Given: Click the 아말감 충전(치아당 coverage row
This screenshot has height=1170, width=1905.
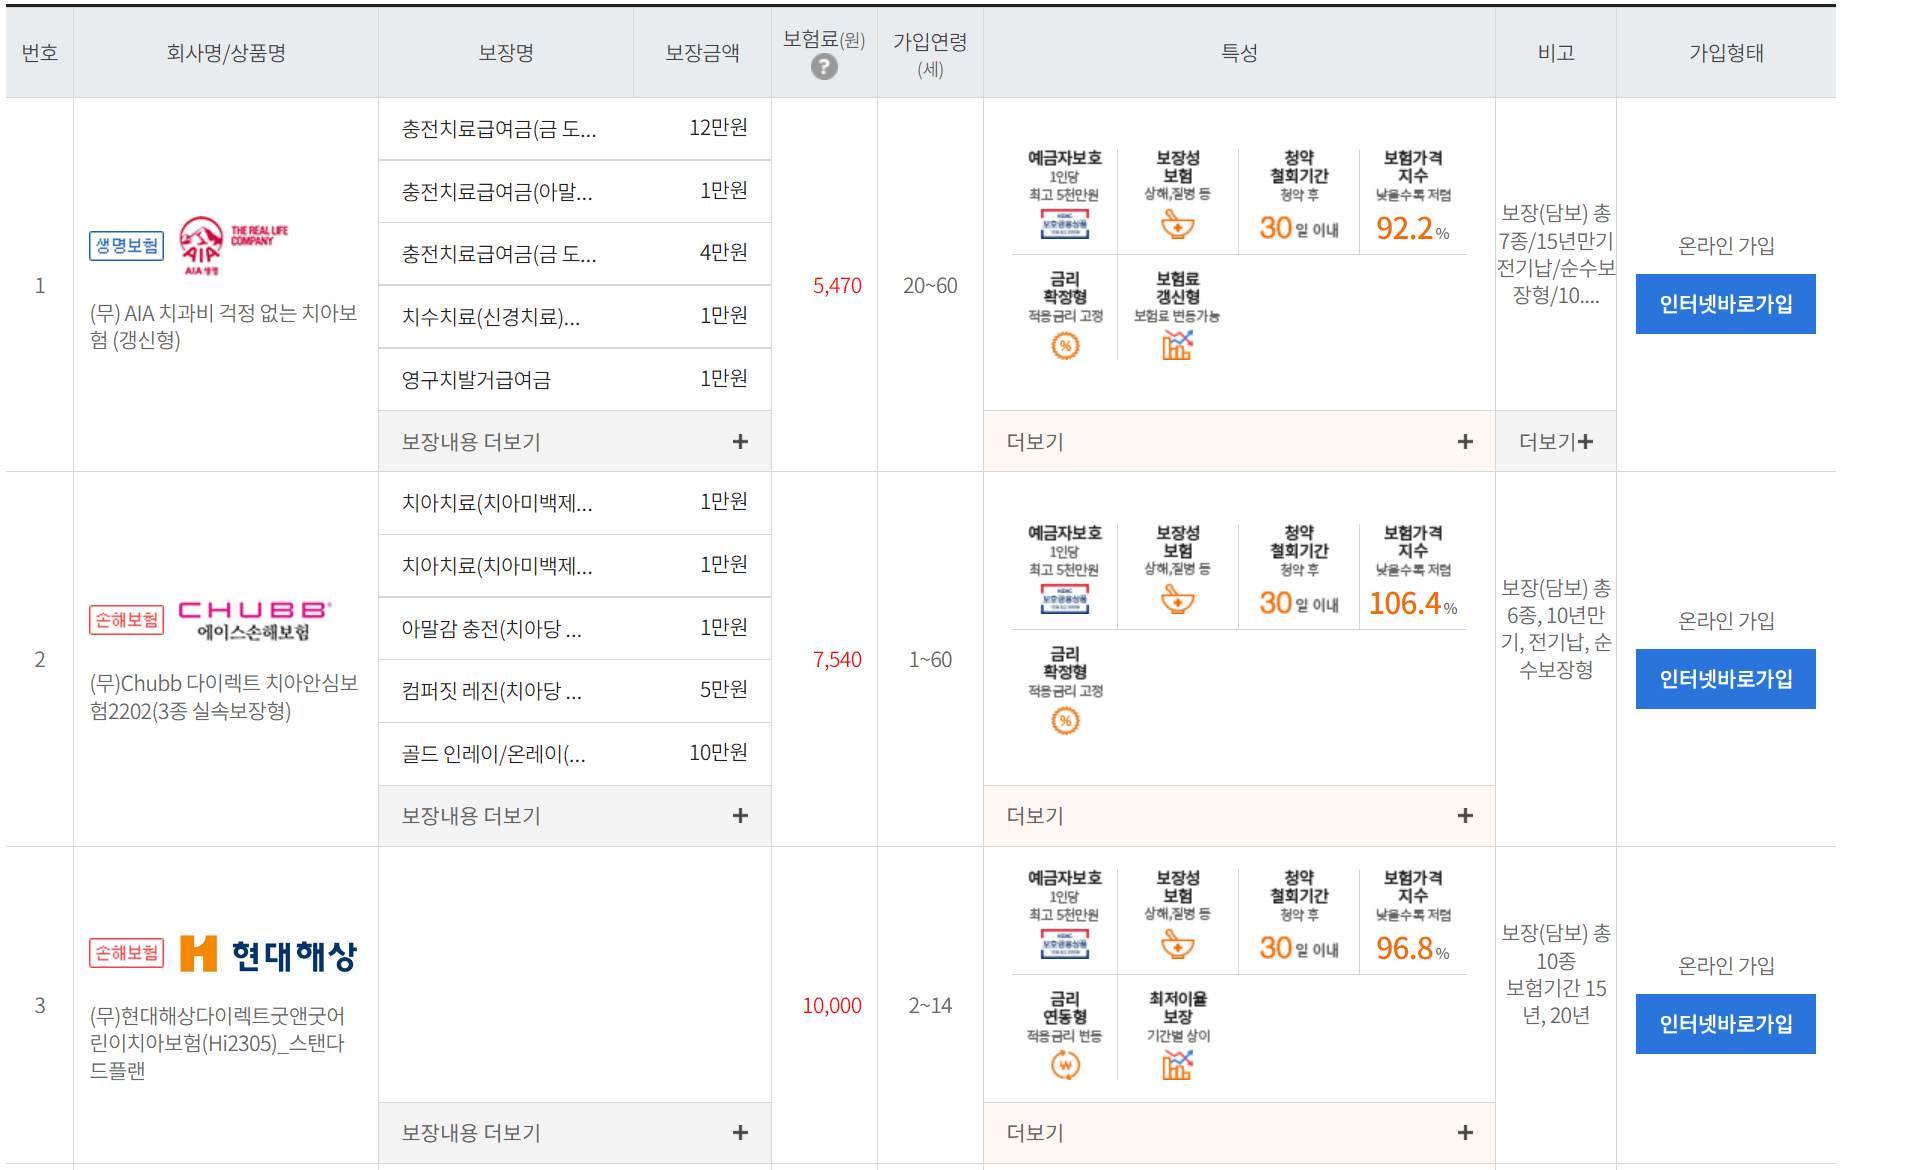Looking at the screenshot, I should tap(574, 628).
